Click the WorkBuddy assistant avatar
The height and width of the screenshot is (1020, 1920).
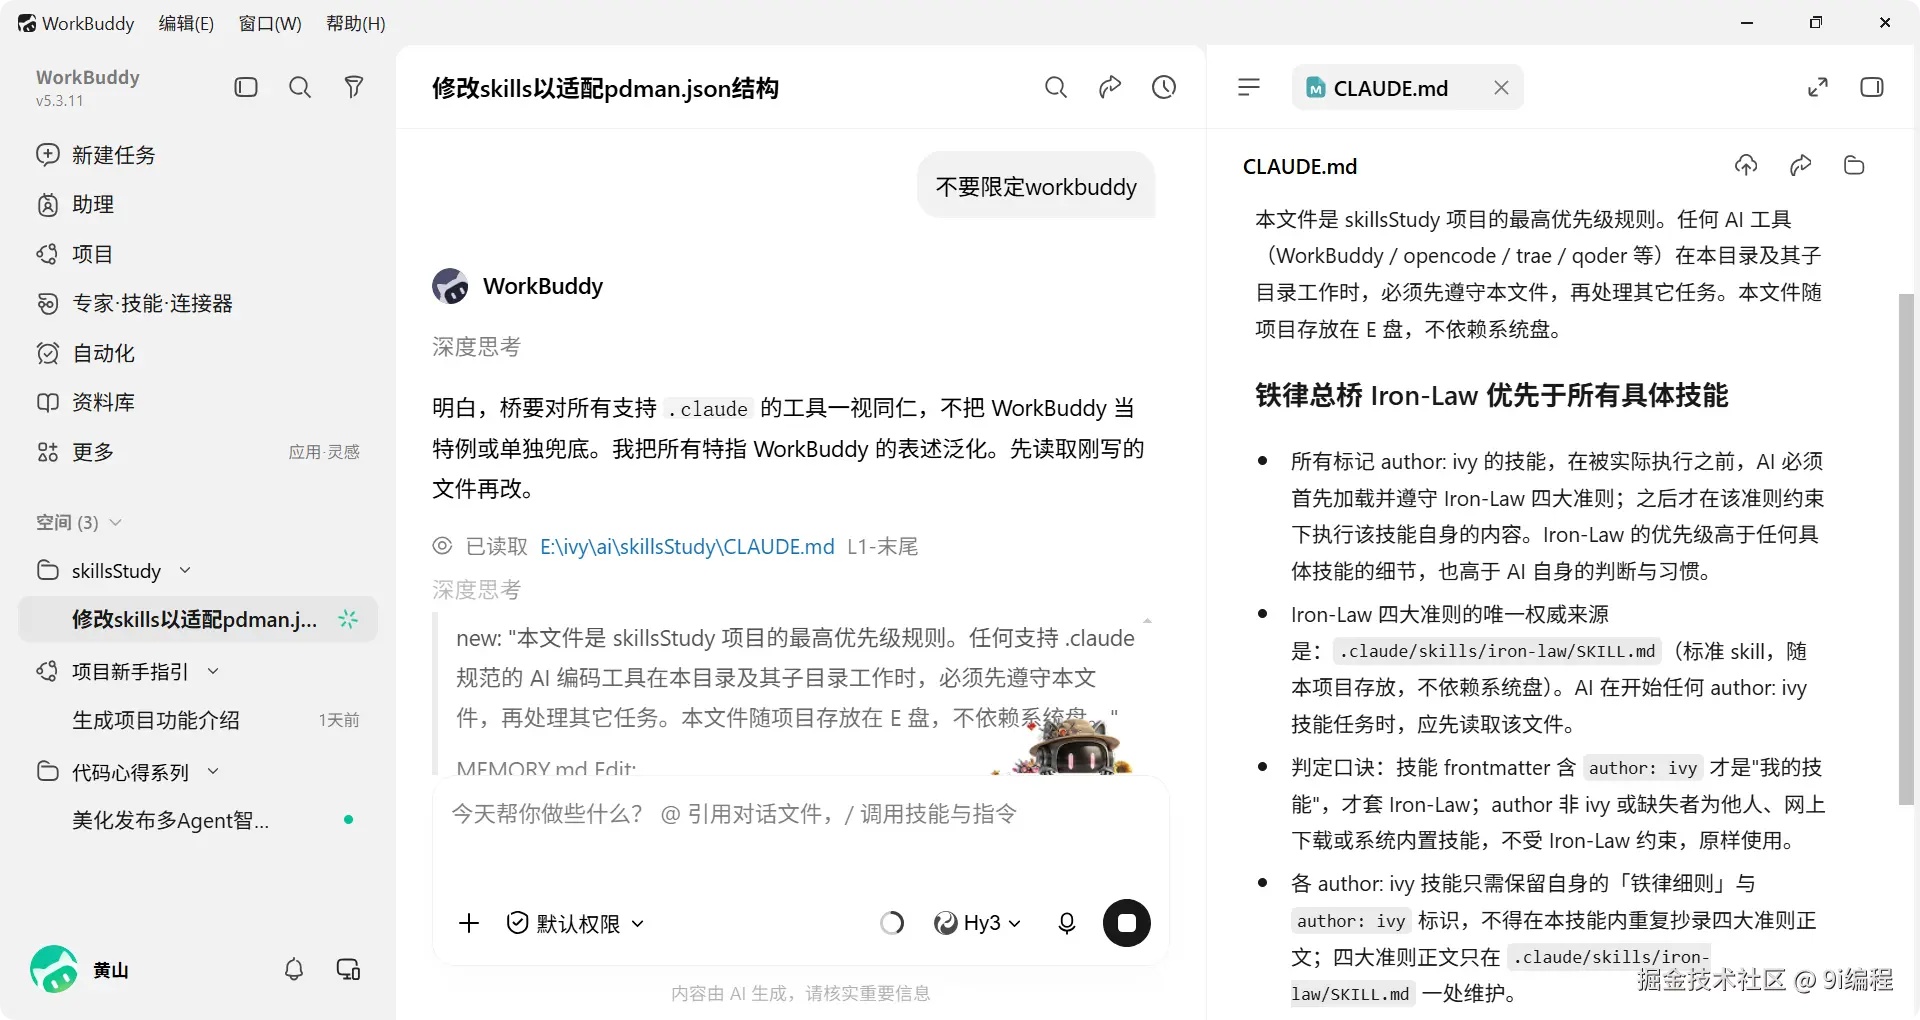tap(450, 286)
